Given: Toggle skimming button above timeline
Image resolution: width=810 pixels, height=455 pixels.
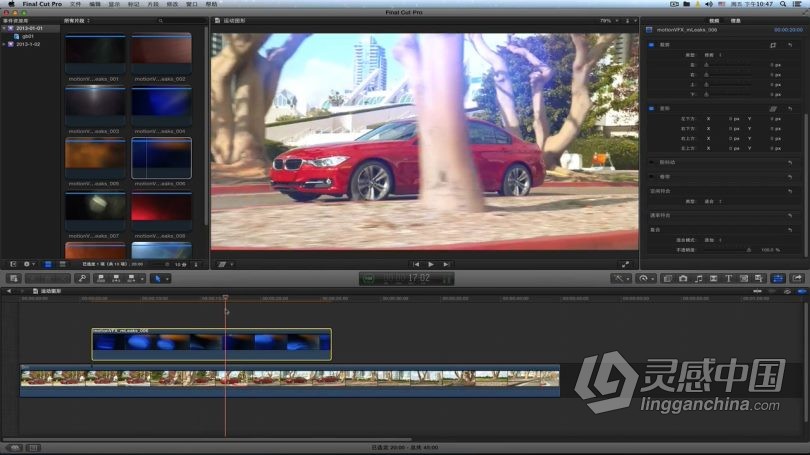Looking at the screenshot, I should point(757,291).
